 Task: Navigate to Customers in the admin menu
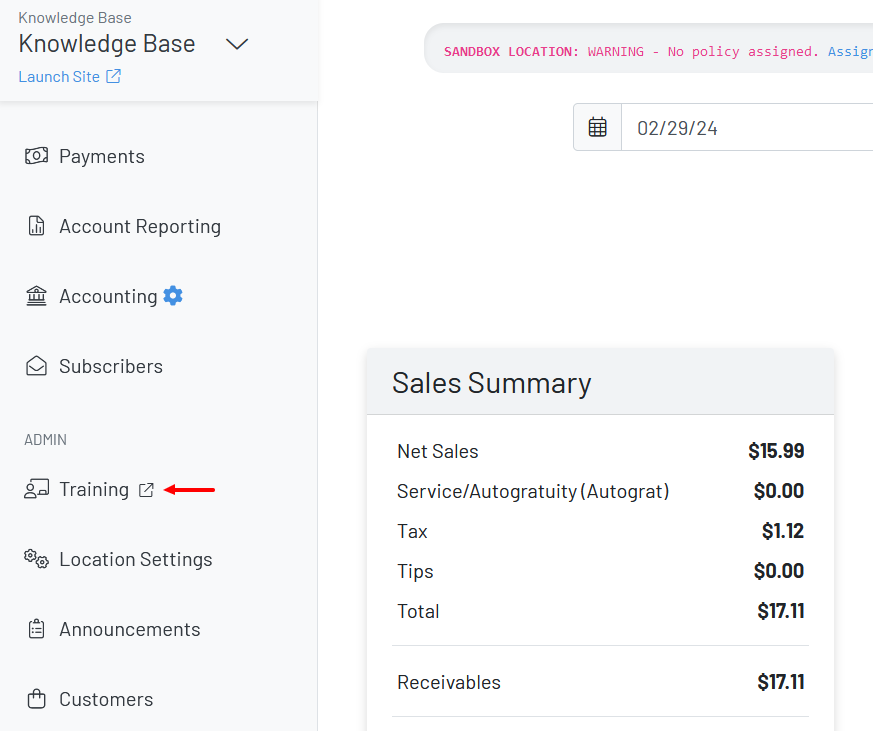(106, 699)
